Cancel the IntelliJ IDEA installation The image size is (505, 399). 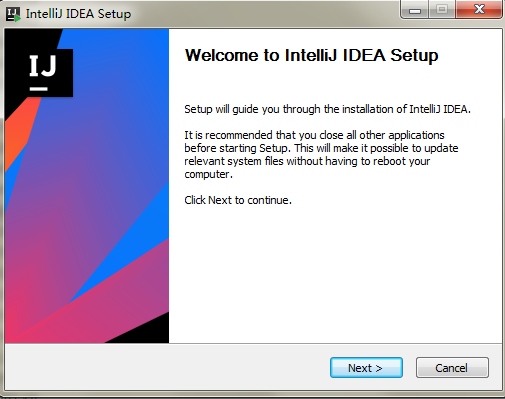pyautogui.click(x=452, y=368)
